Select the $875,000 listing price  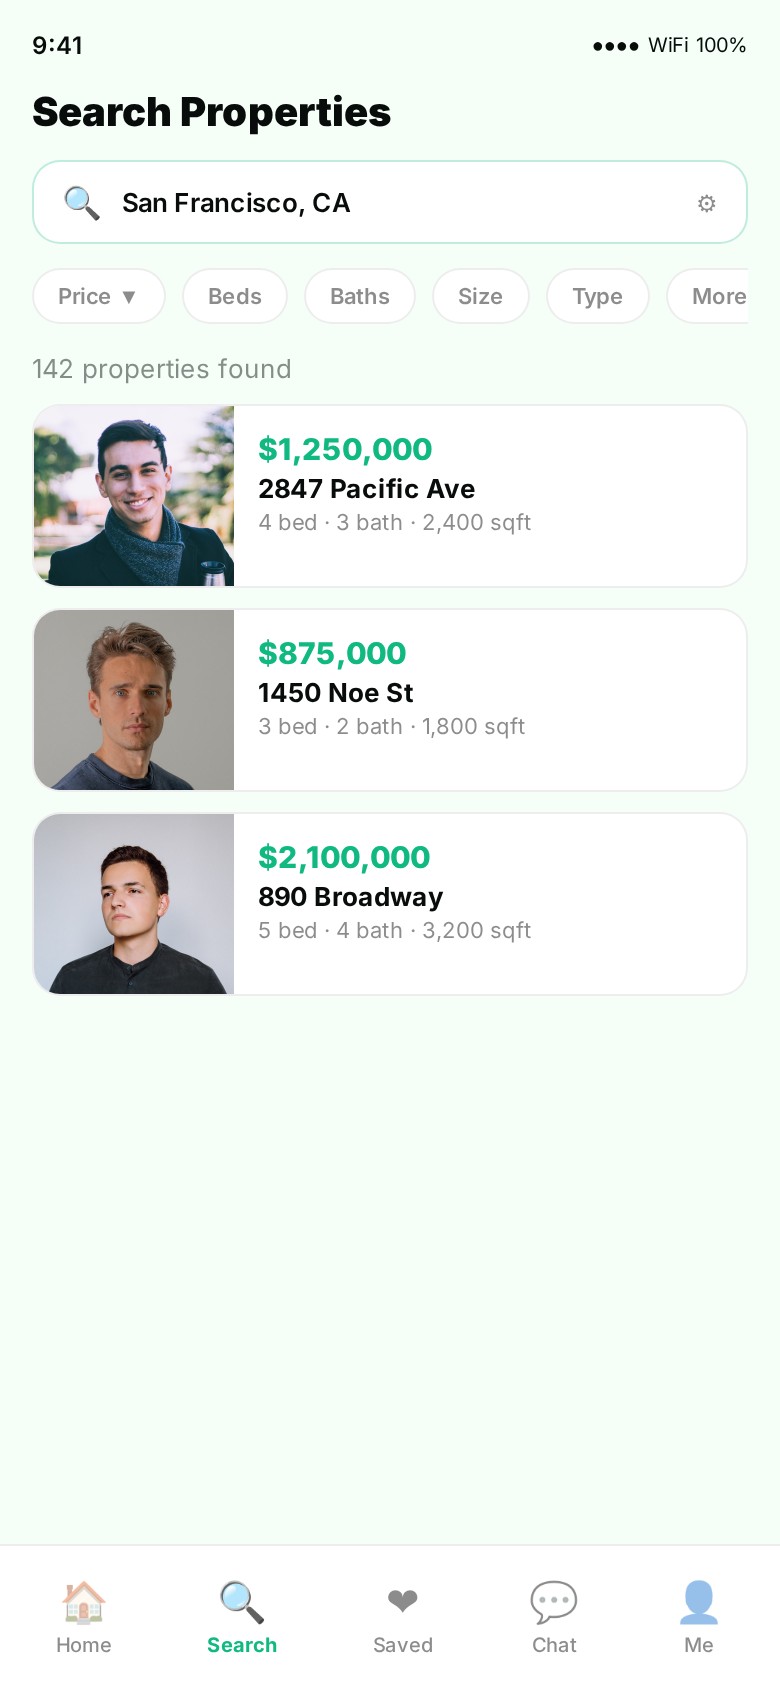tap(332, 654)
